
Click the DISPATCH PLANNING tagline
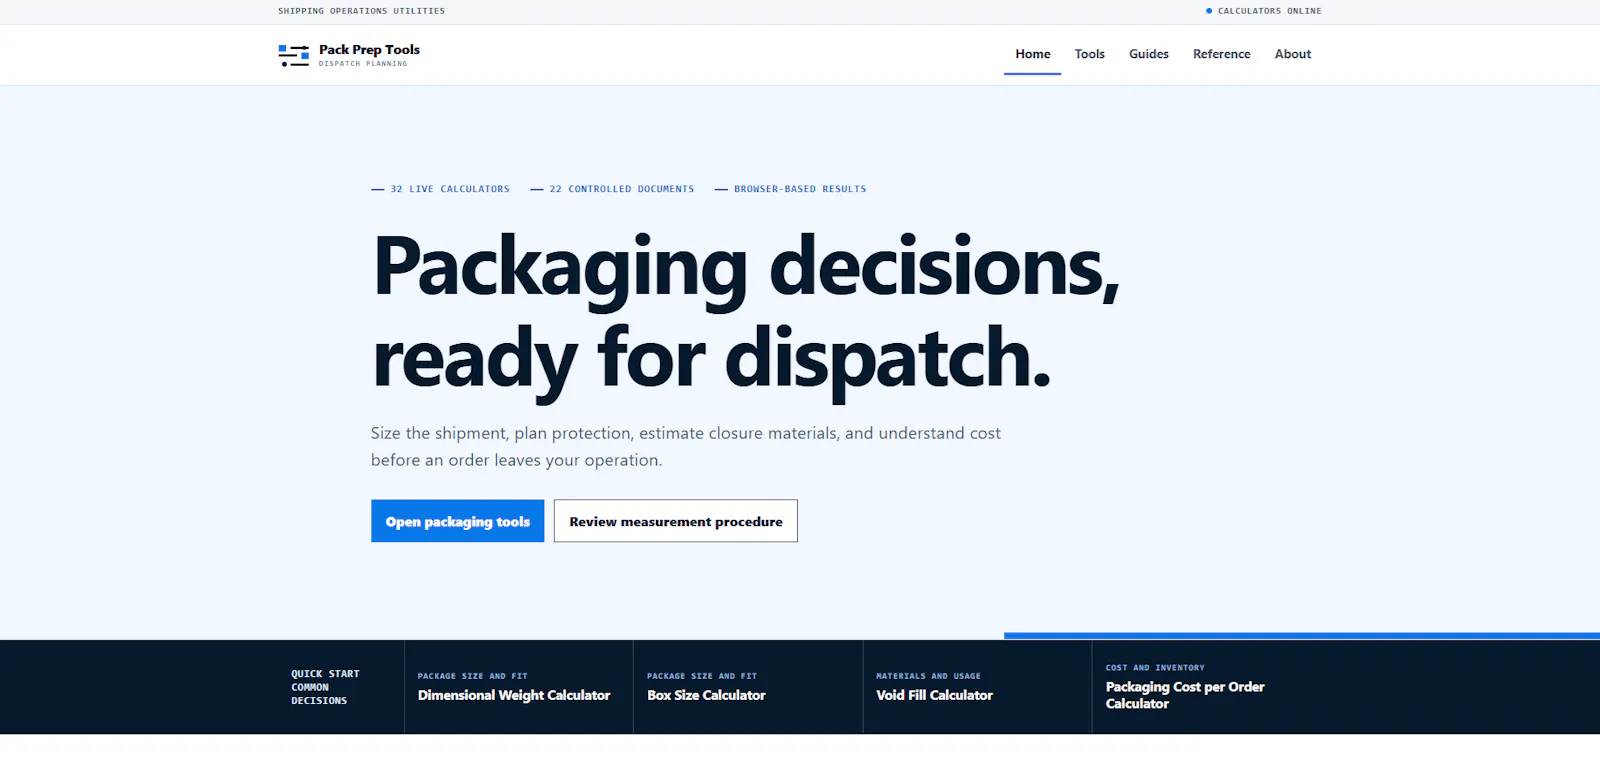(363, 64)
